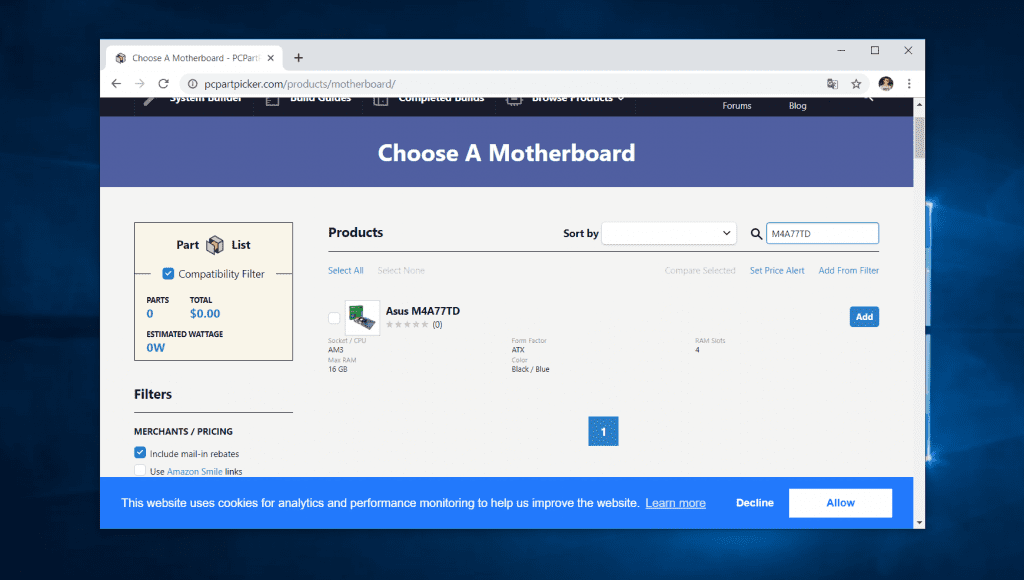The width and height of the screenshot is (1024, 580).
Task: Allow cookies on the website
Action: (x=840, y=503)
